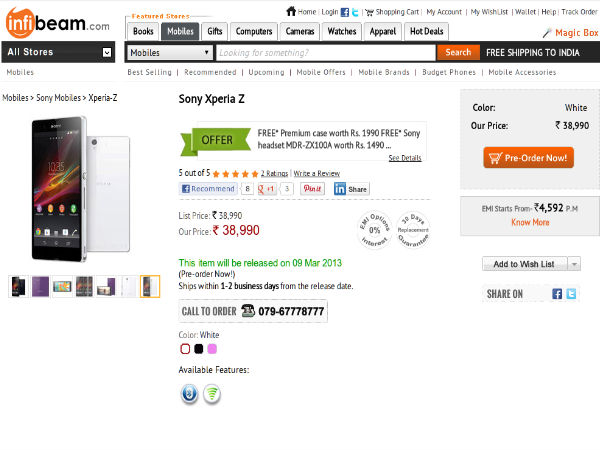600x450 pixels.
Task: Click the search input field
Action: 326,52
